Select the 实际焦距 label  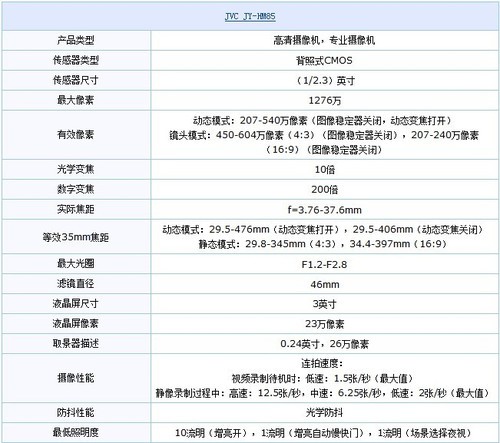(76, 209)
